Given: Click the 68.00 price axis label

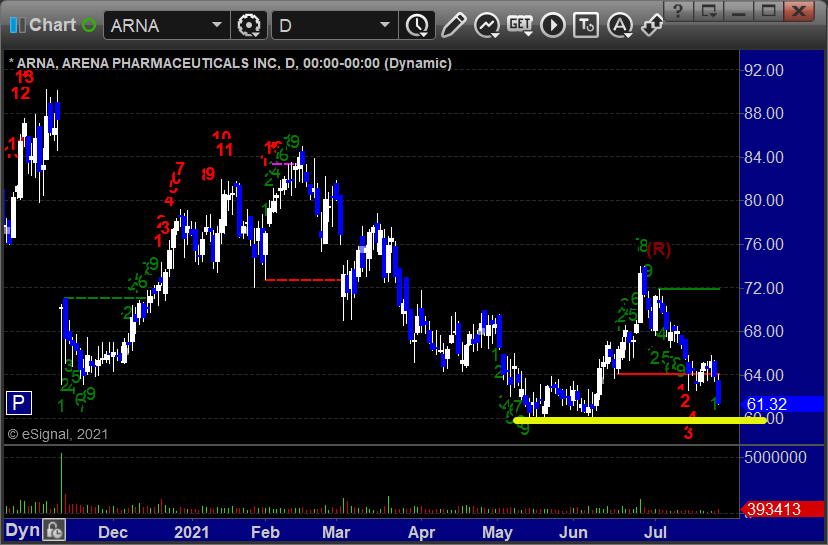Looking at the screenshot, I should [x=764, y=331].
